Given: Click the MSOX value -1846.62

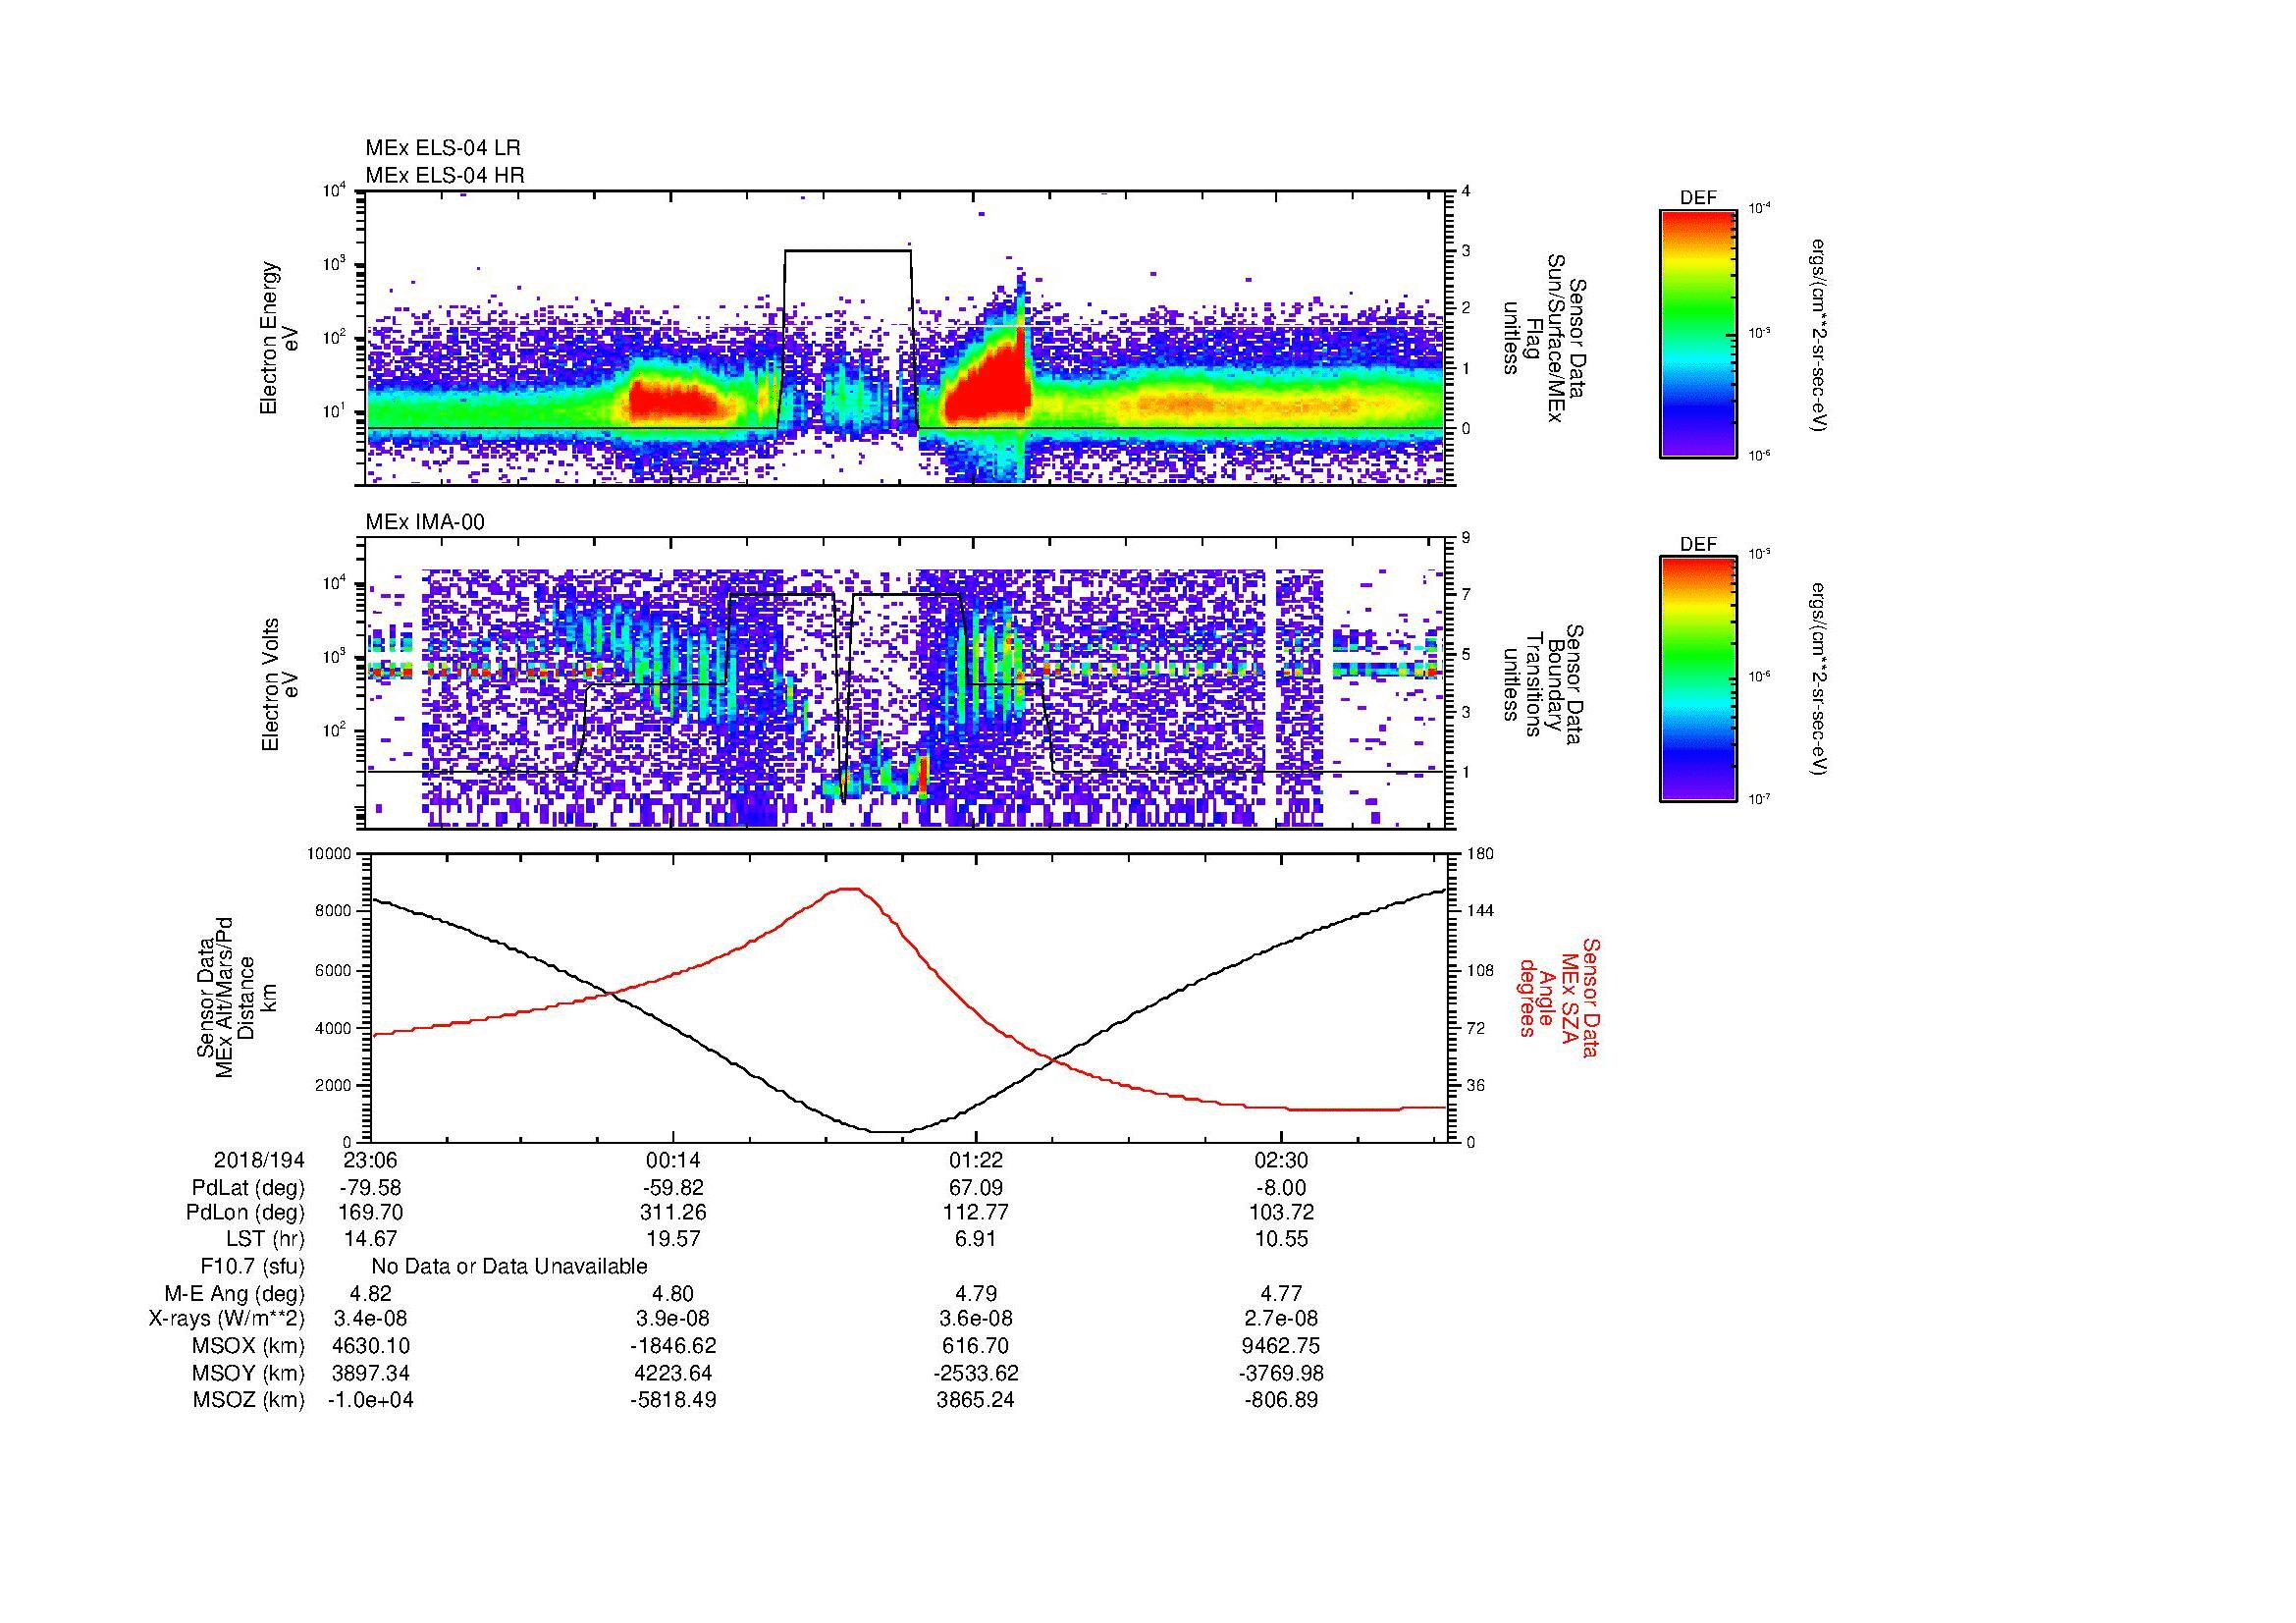Looking at the screenshot, I should [x=673, y=1346].
